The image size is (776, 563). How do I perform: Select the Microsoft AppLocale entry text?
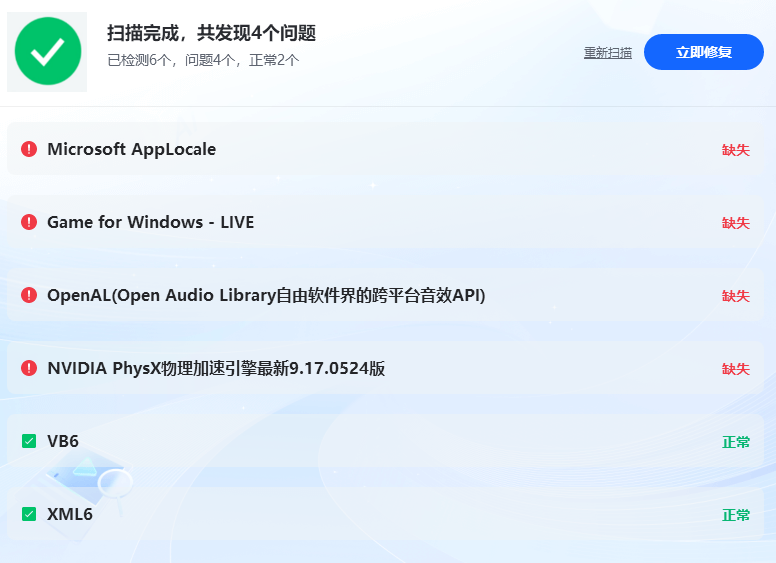pyautogui.click(x=132, y=149)
